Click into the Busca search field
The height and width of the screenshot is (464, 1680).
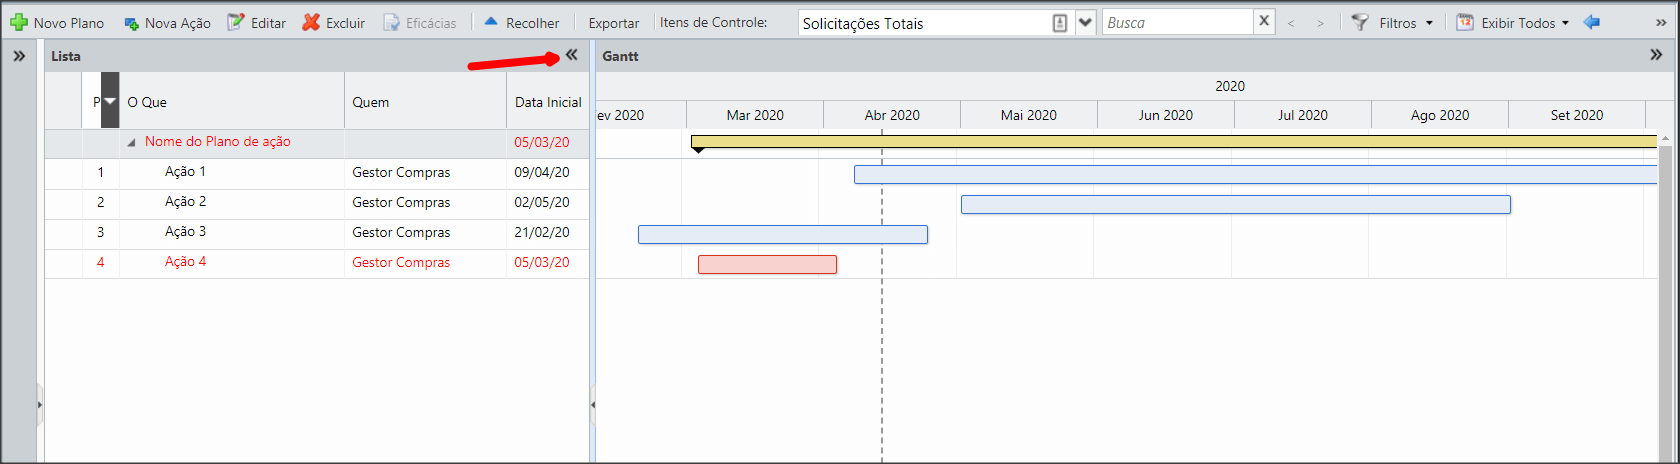1177,22
